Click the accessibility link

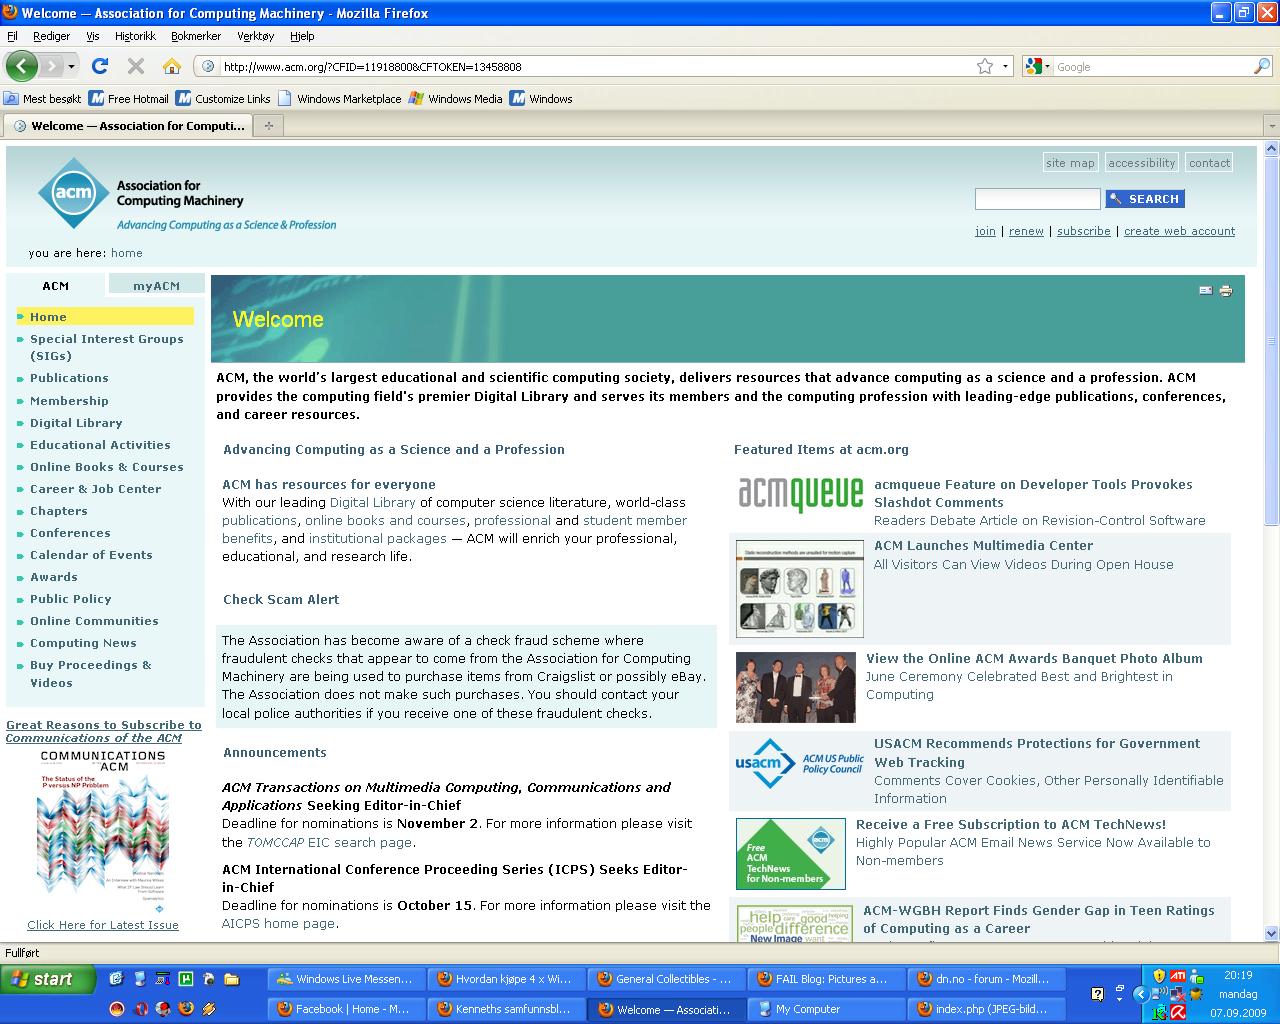(1141, 163)
